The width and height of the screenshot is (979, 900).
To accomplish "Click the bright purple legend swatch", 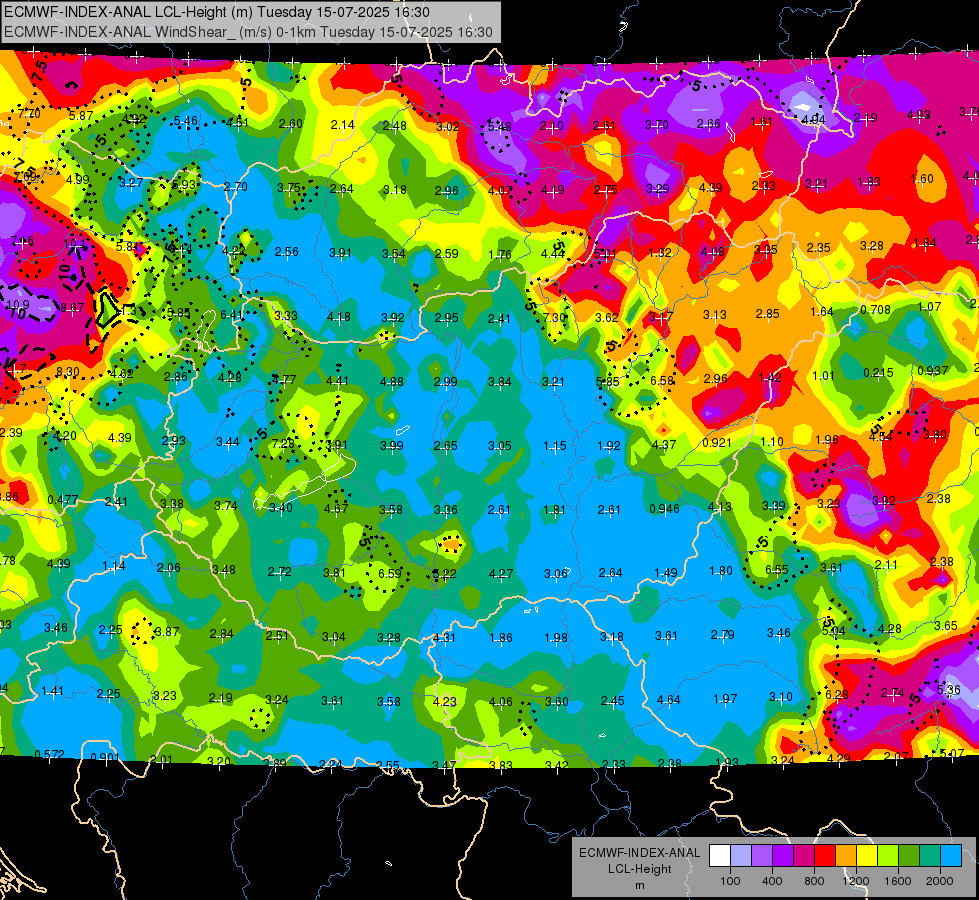I will [x=783, y=856].
